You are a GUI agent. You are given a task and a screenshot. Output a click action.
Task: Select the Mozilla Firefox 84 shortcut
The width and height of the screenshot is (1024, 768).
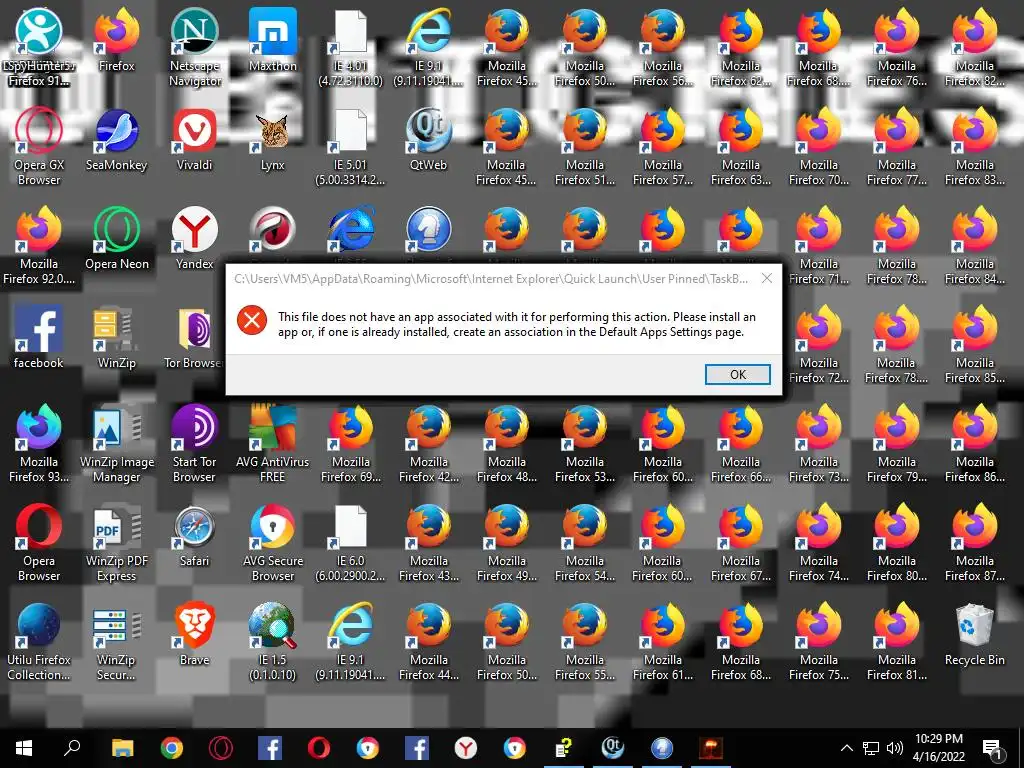(x=974, y=246)
